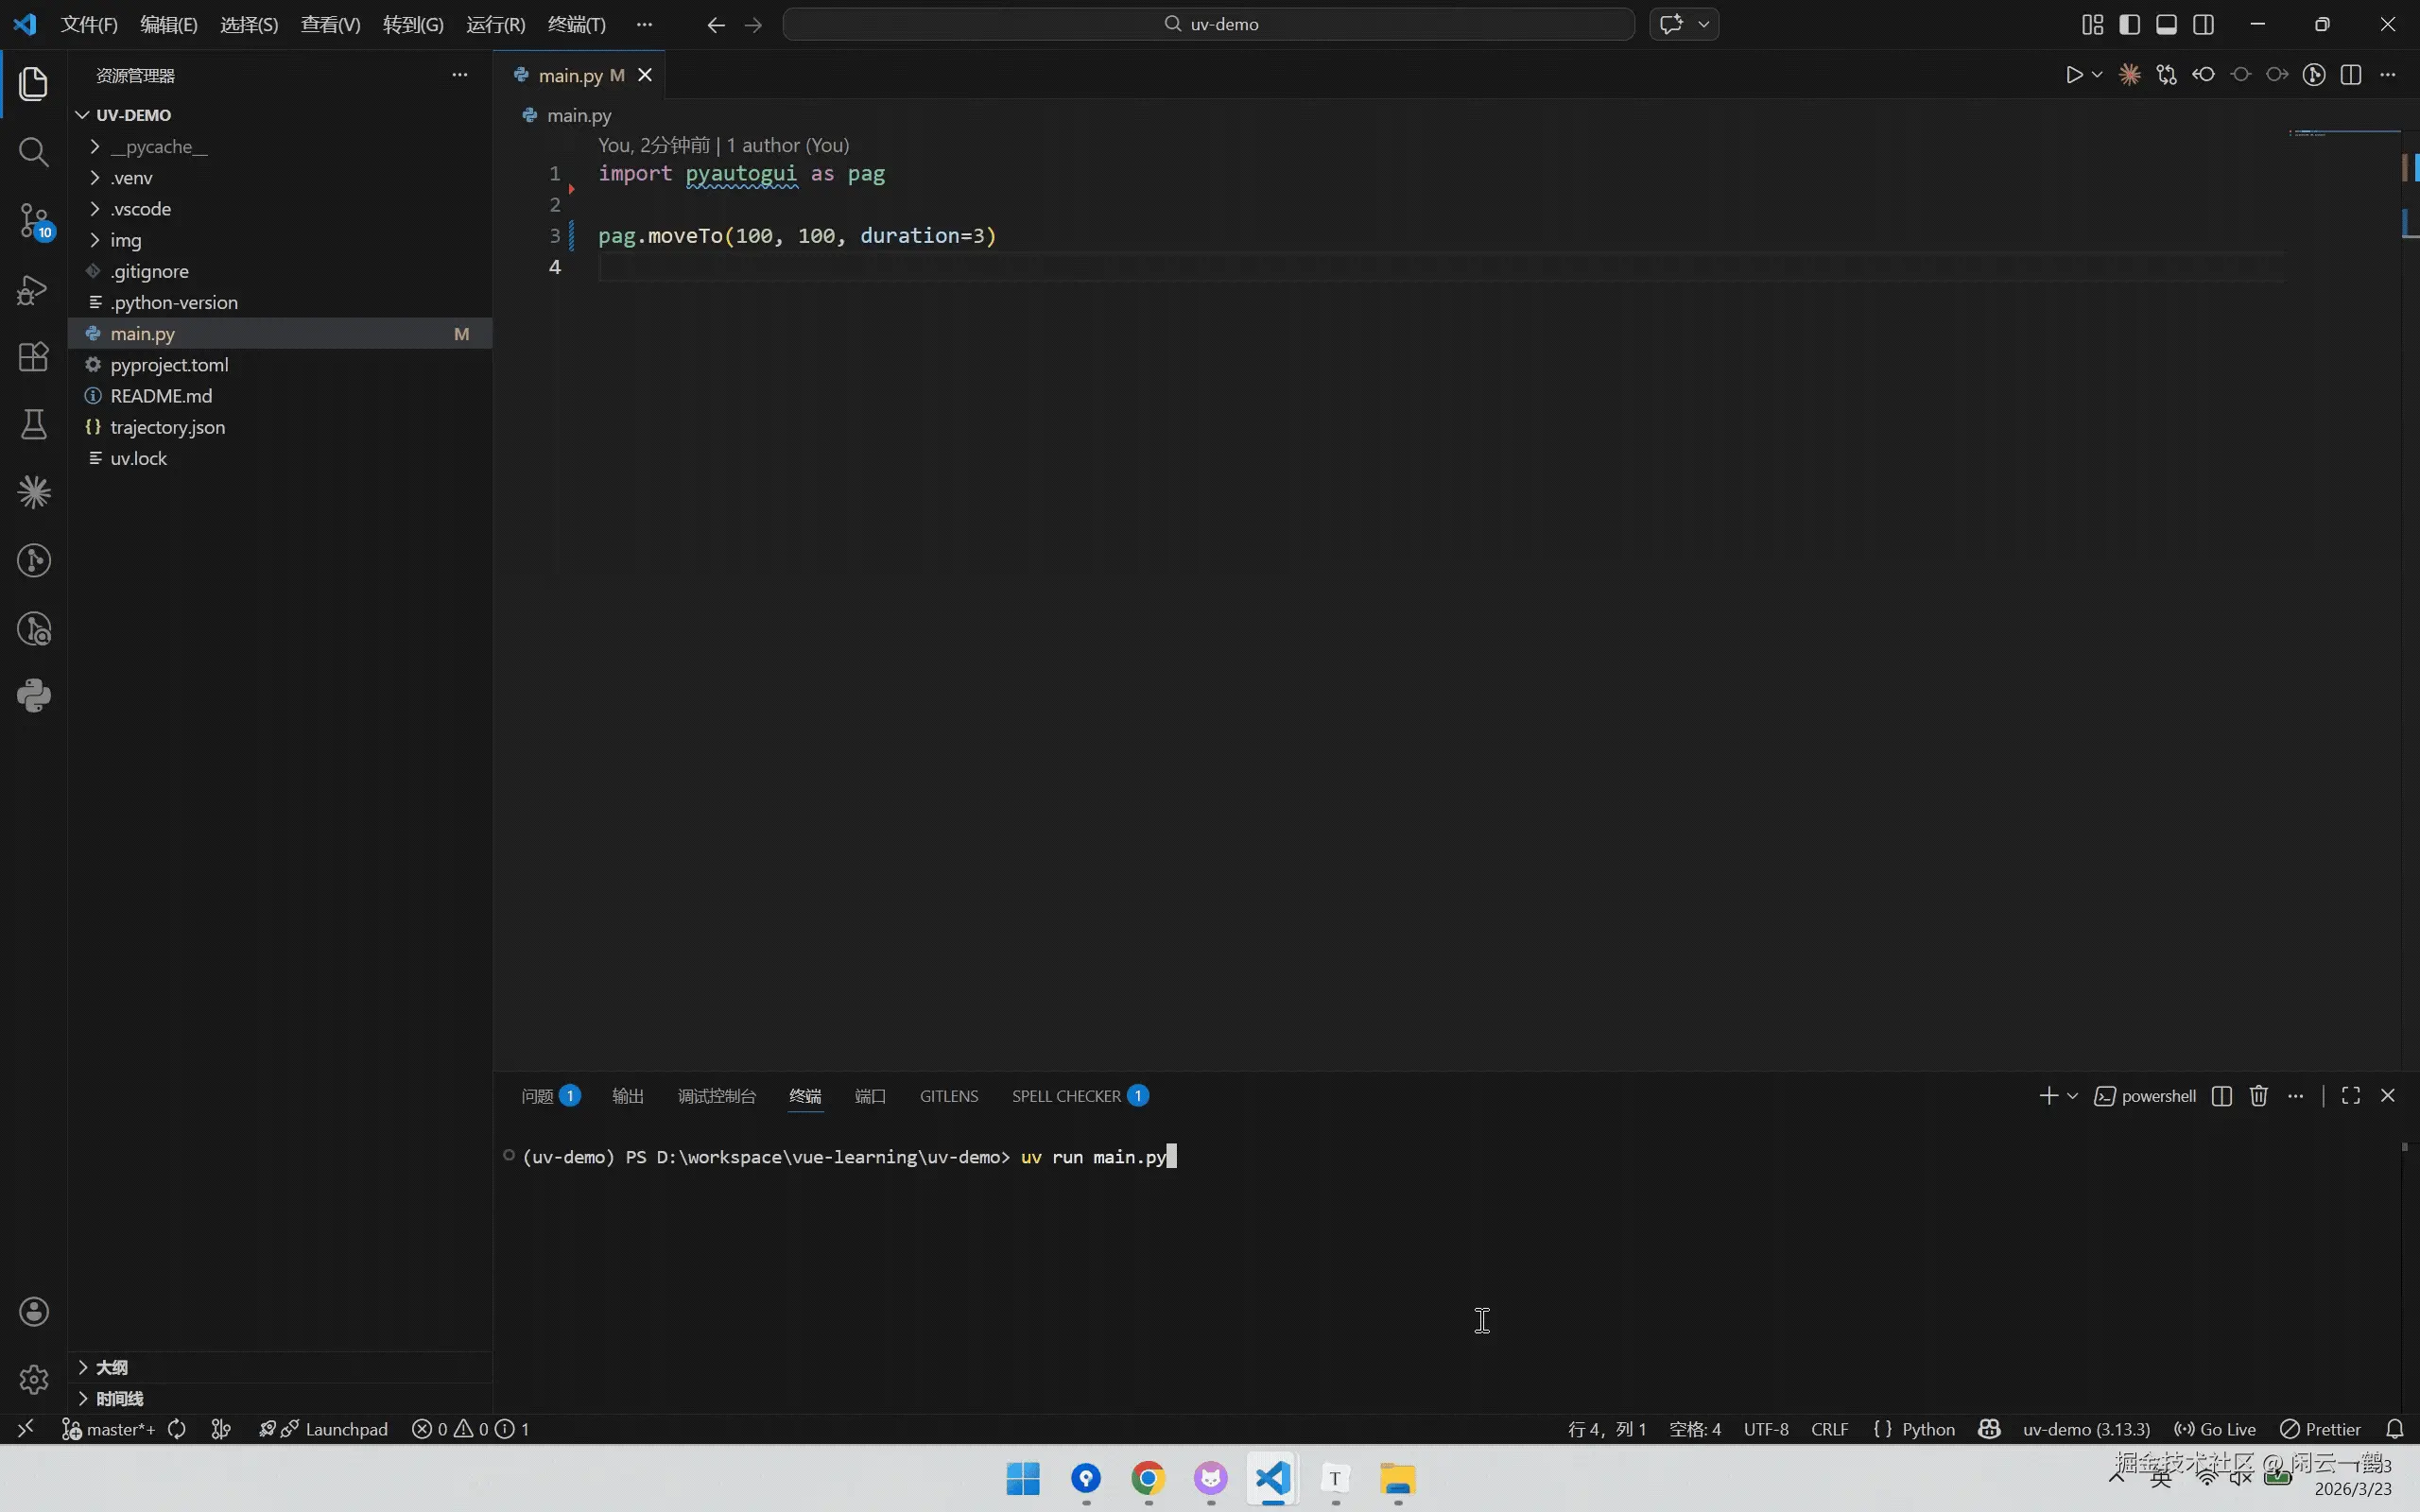Open the Run and Debug view
The height and width of the screenshot is (1512, 2420).
pos(33,290)
